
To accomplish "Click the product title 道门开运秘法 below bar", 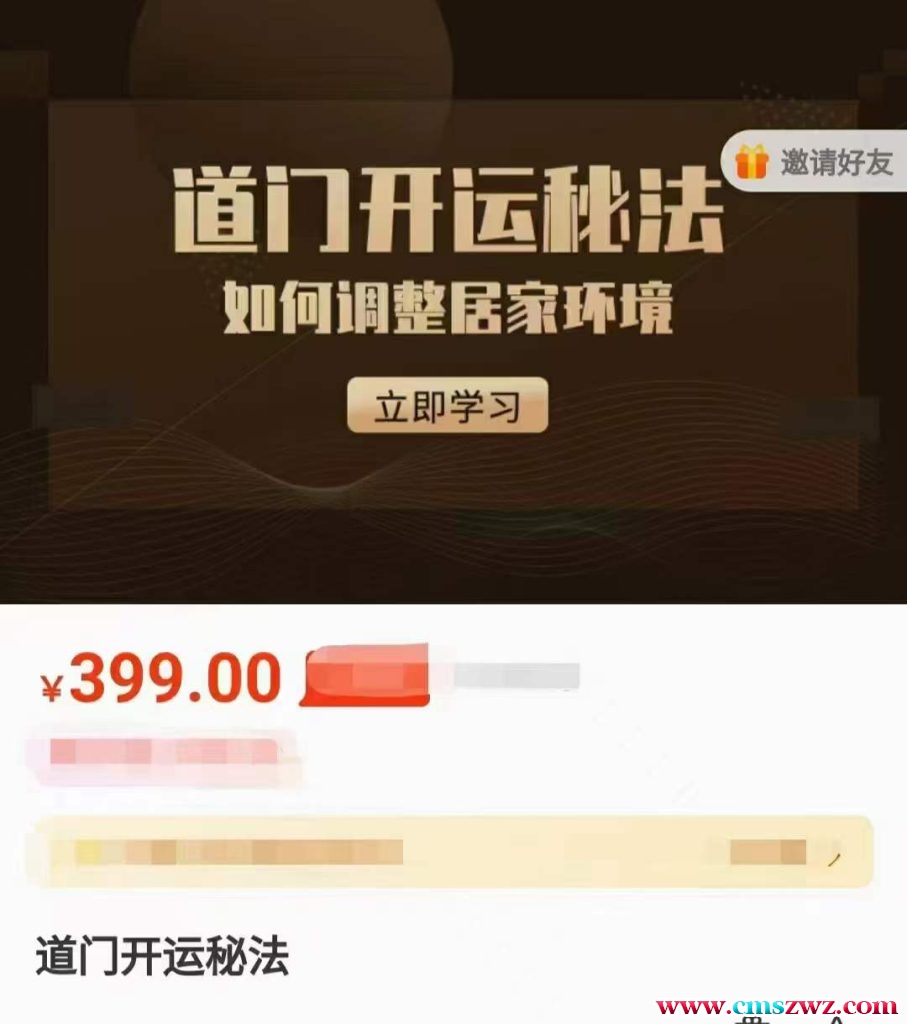I will pyautogui.click(x=162, y=955).
